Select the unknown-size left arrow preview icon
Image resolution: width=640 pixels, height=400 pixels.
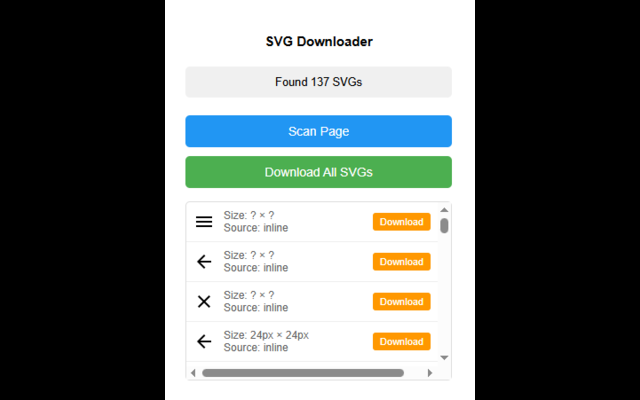tap(204, 262)
